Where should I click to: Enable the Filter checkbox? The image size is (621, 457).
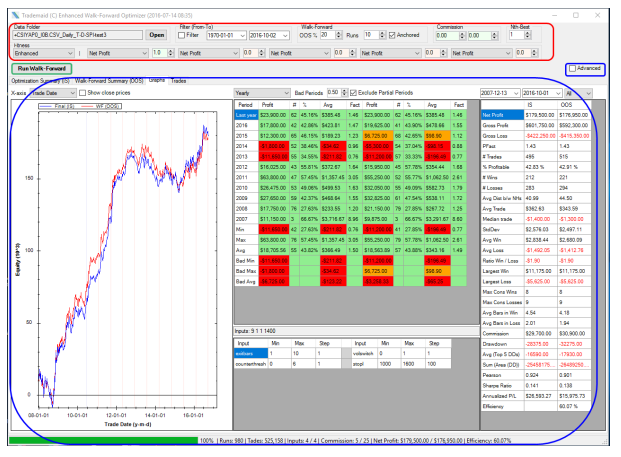coord(183,33)
